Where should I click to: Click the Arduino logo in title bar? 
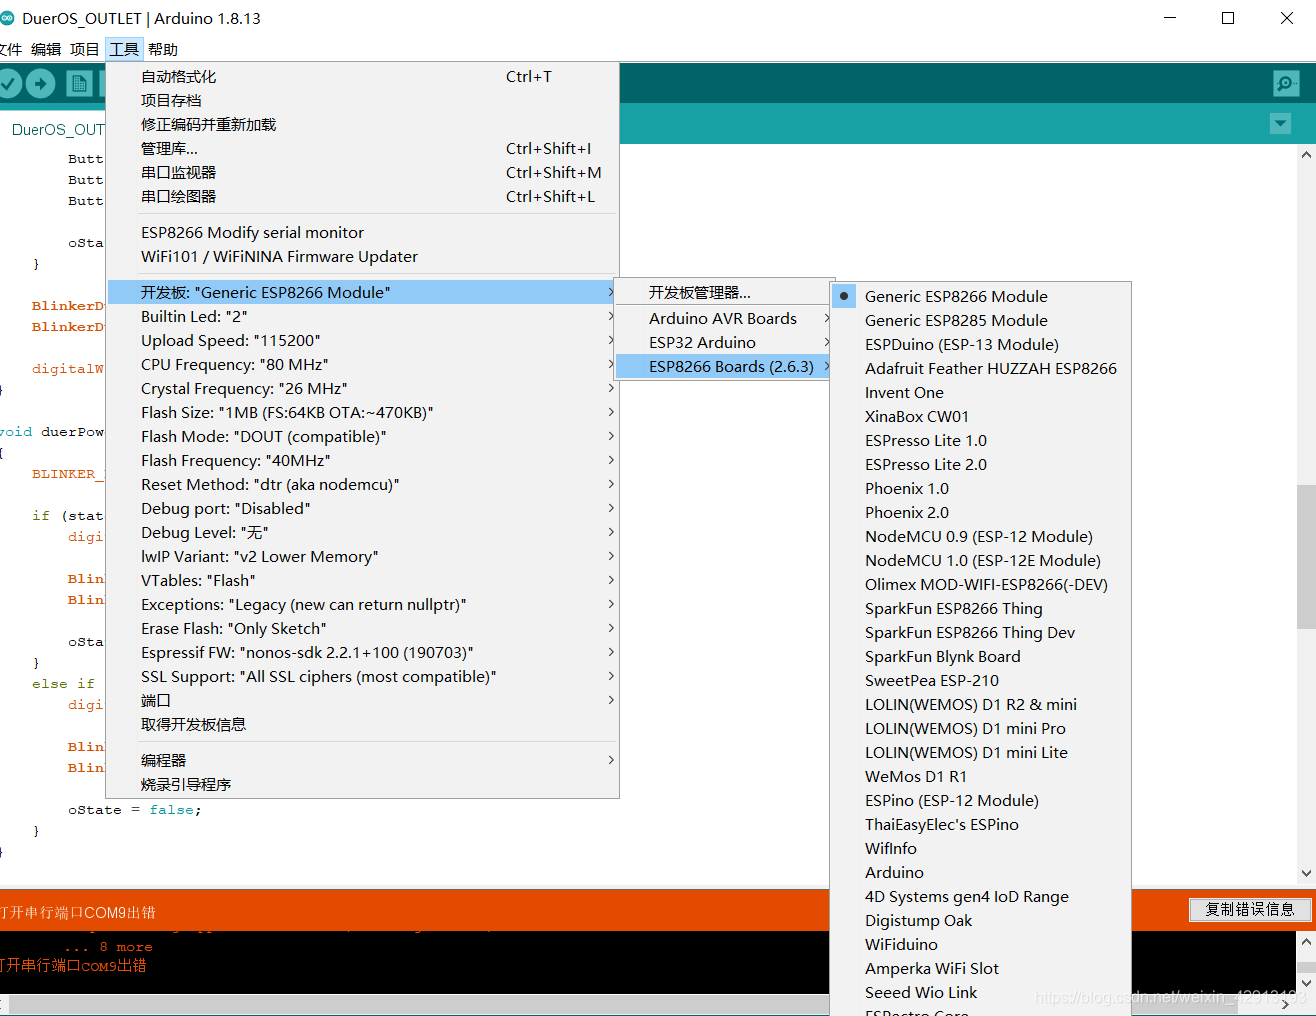pos(7,18)
